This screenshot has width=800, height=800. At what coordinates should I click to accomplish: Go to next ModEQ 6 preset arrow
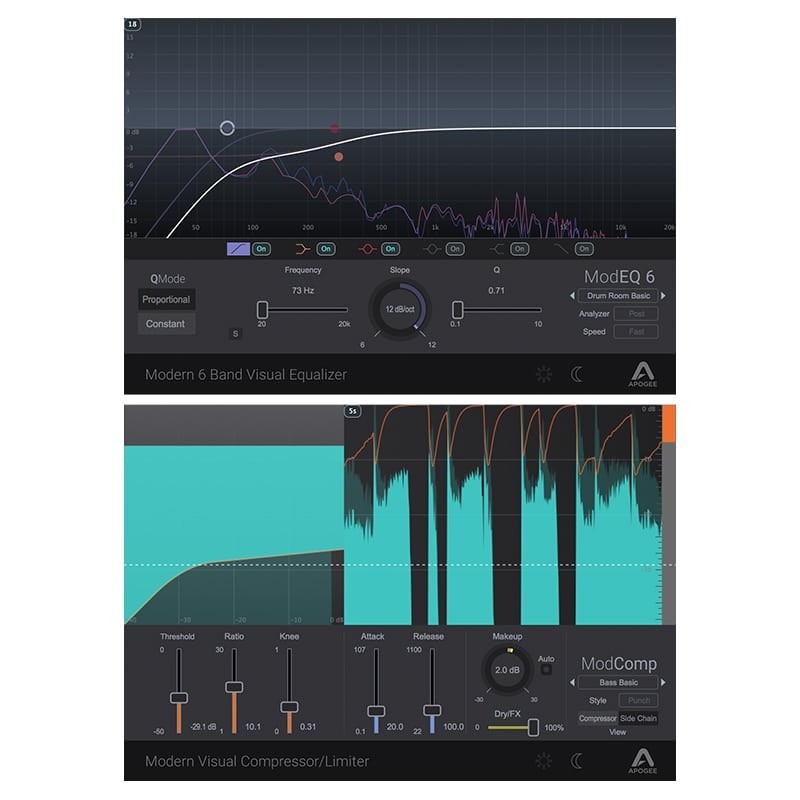[663, 295]
